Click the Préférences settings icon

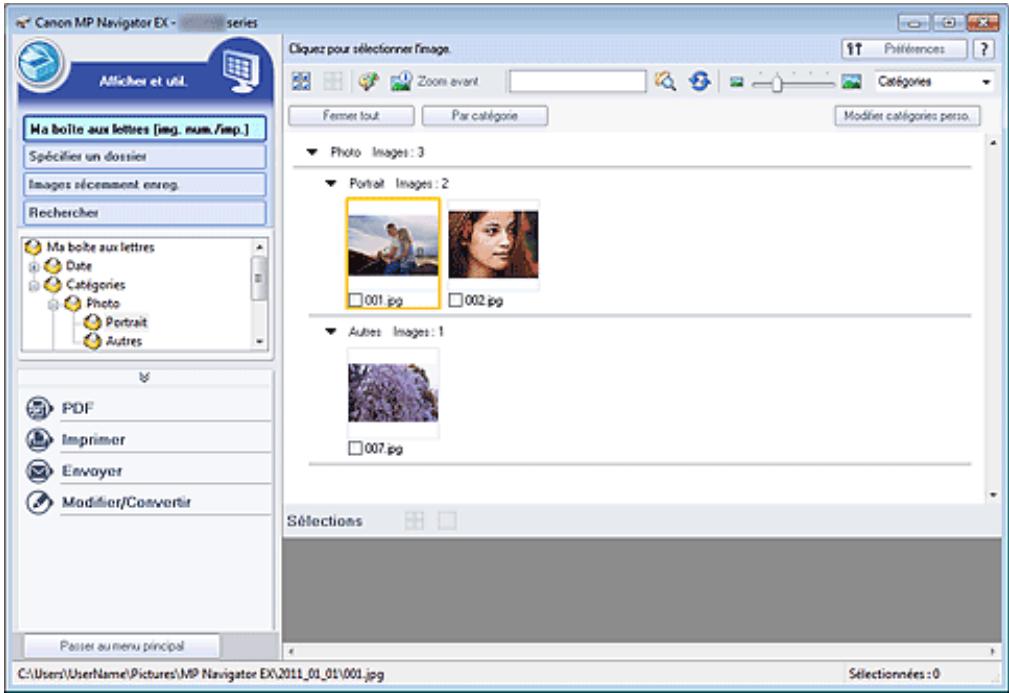(854, 49)
